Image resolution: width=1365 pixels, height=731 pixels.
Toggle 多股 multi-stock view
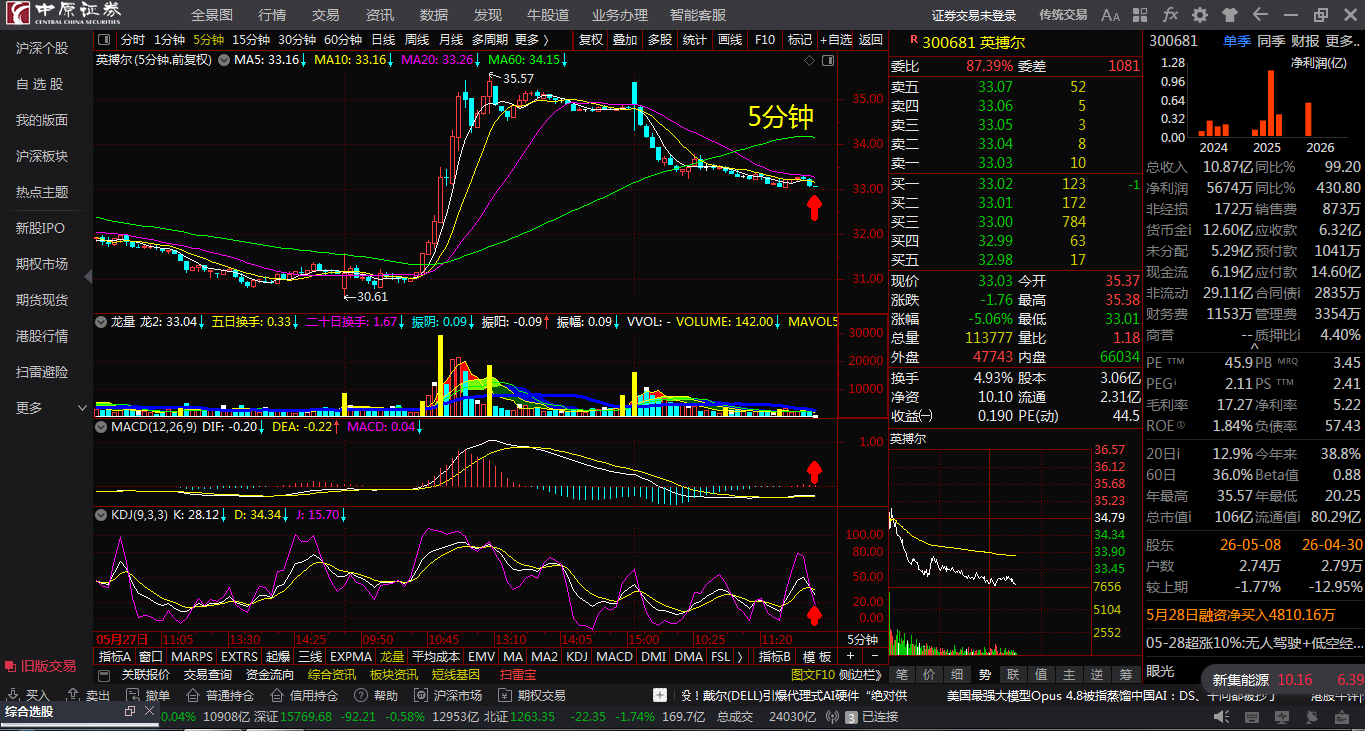pos(660,39)
